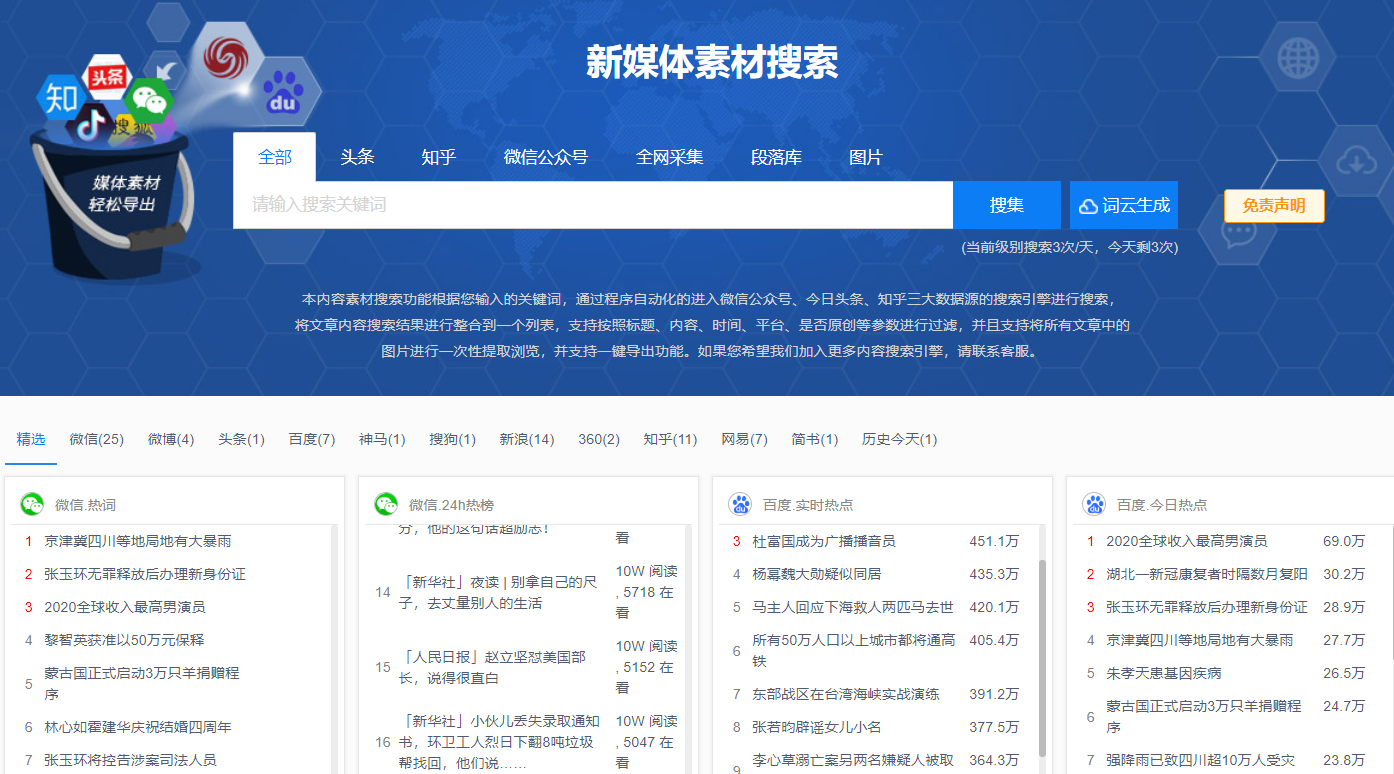Click the 百度.实时热点 list scrollbar
The image size is (1394, 774).
tap(1042, 657)
